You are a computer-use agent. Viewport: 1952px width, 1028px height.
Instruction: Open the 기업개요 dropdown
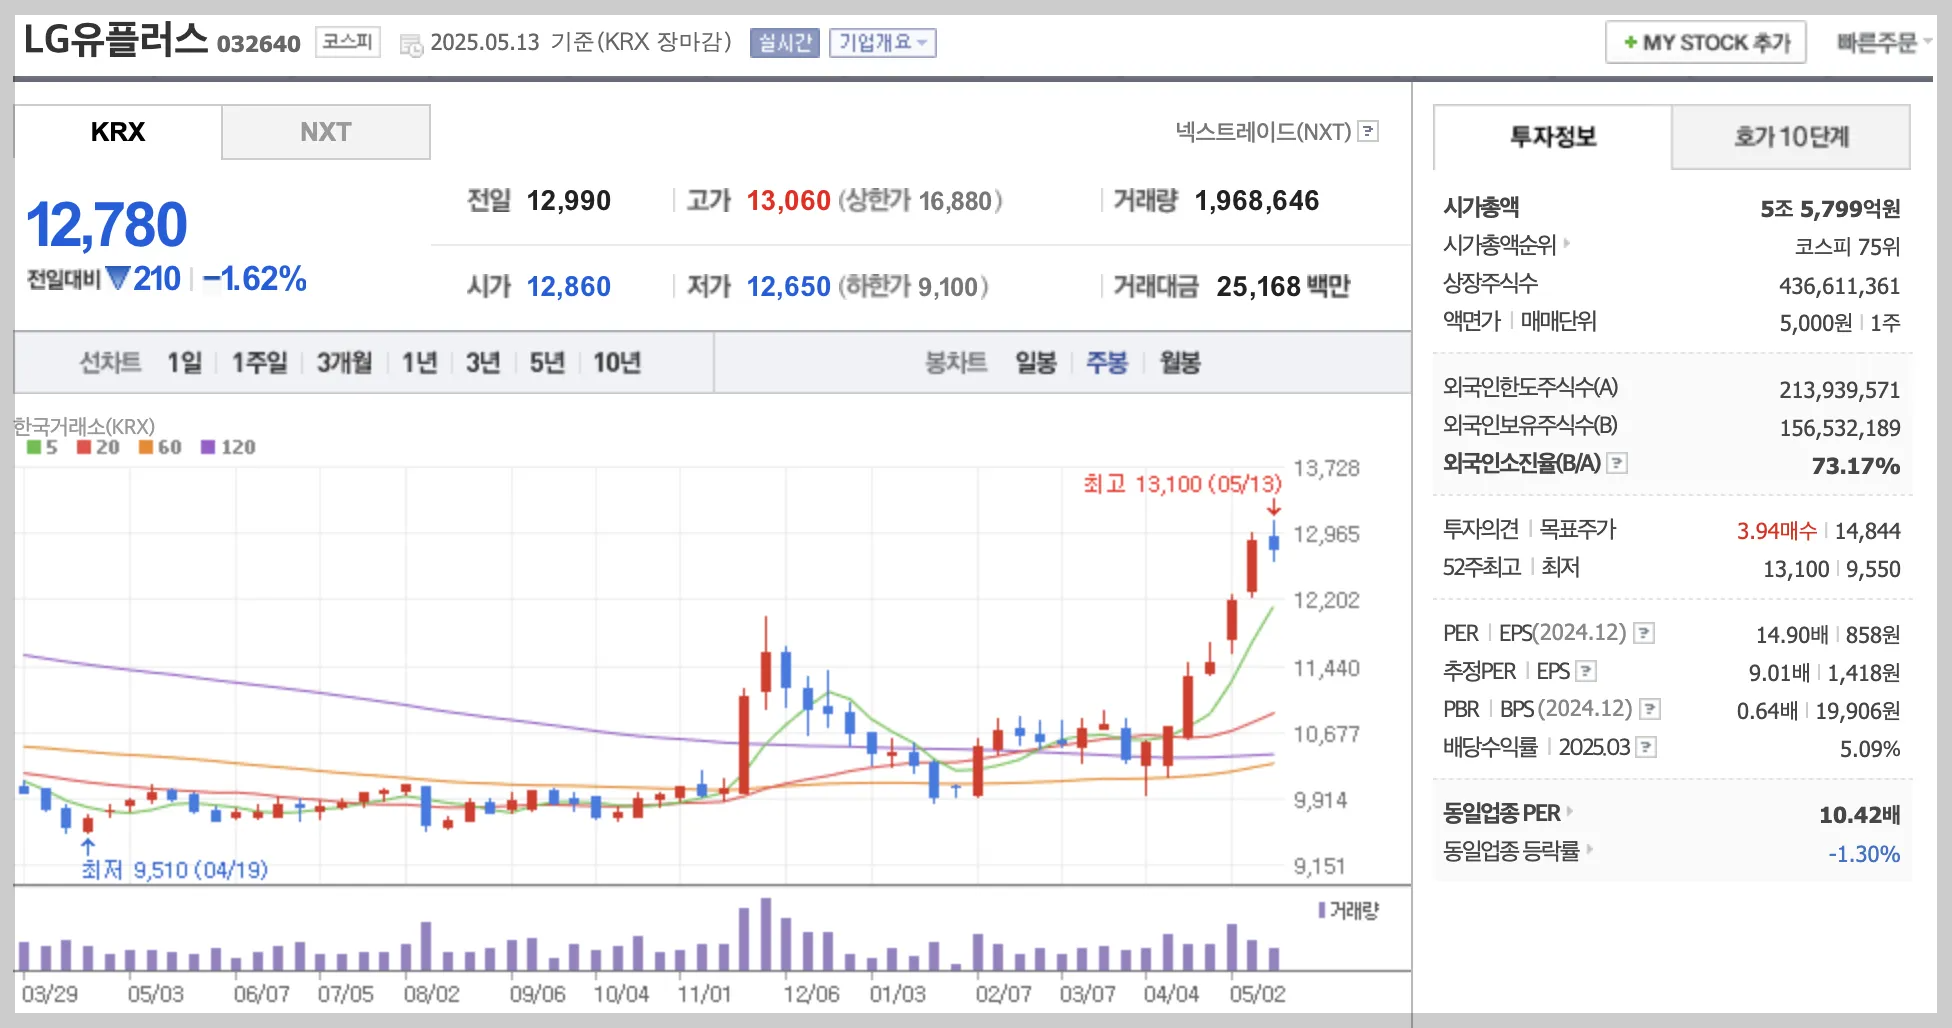[x=883, y=43]
